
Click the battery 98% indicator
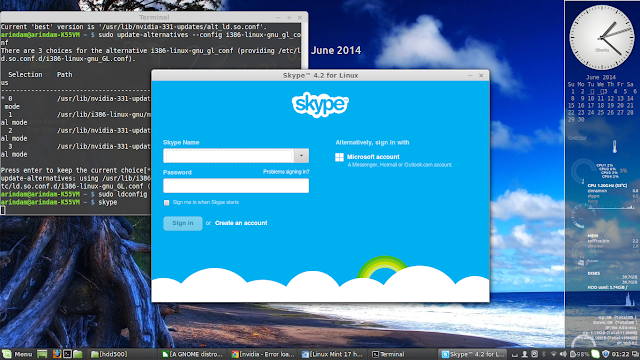[x=580, y=354]
